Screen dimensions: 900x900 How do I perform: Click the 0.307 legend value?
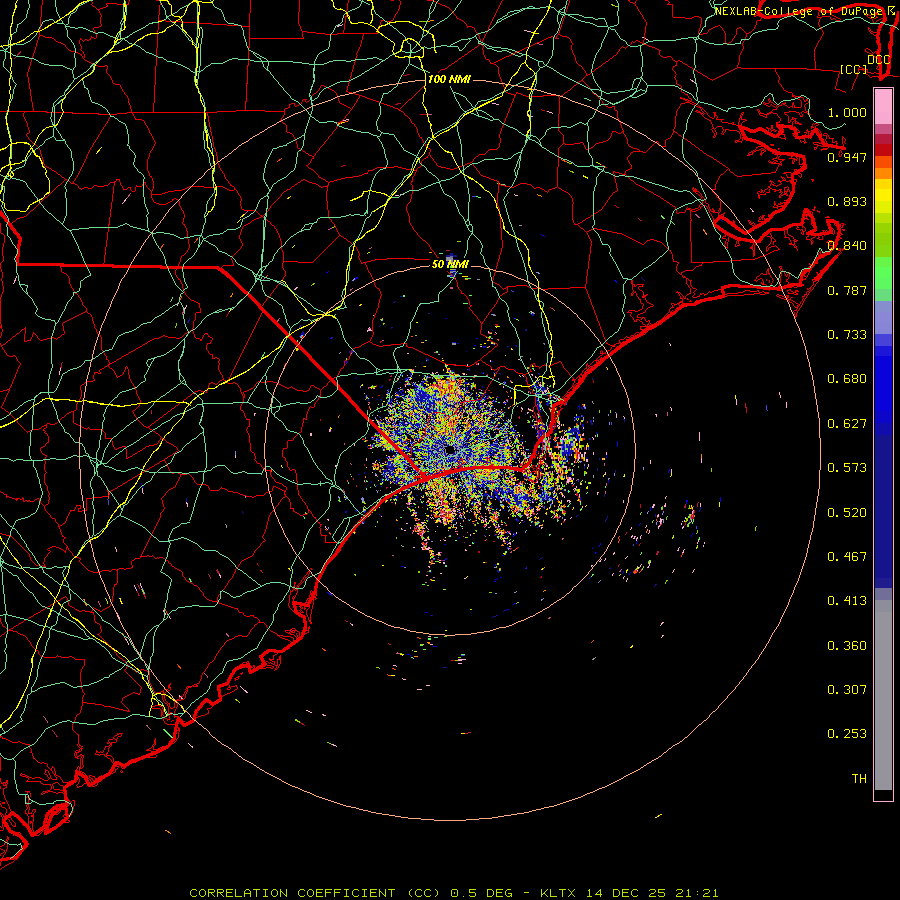coord(847,690)
